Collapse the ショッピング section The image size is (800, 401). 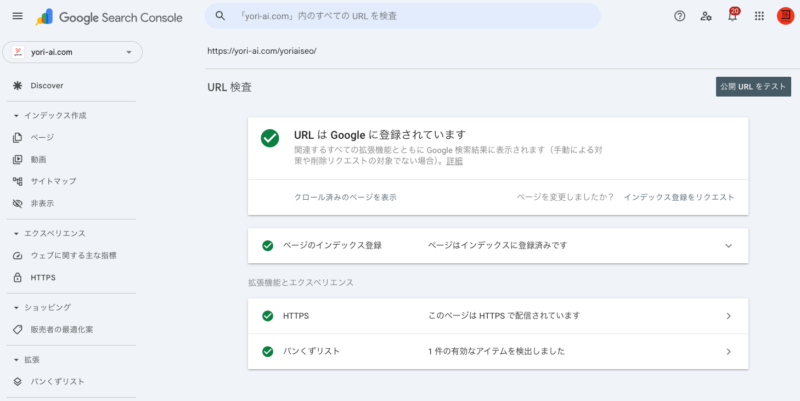tap(16, 308)
